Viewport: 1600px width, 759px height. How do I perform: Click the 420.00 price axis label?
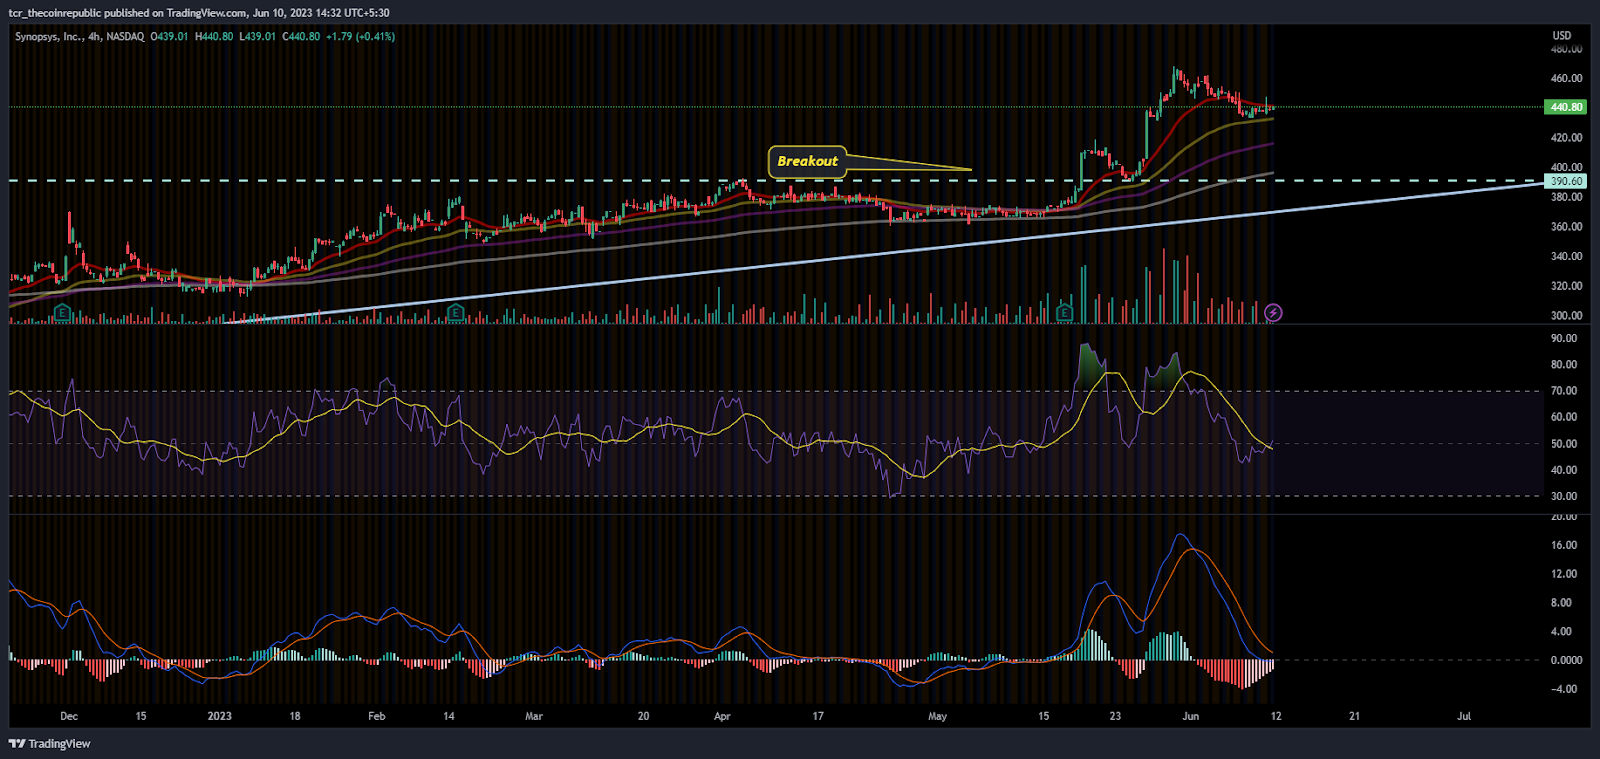(1566, 137)
